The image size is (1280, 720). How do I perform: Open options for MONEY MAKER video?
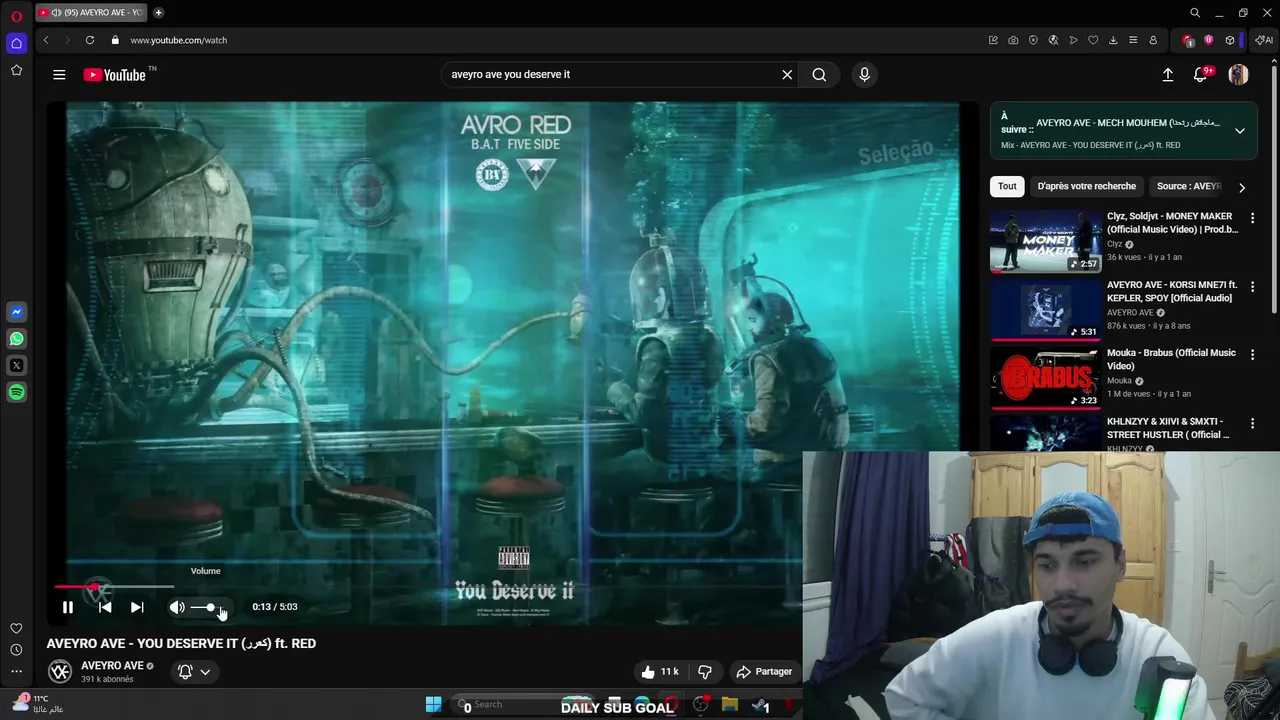[x=1252, y=218]
